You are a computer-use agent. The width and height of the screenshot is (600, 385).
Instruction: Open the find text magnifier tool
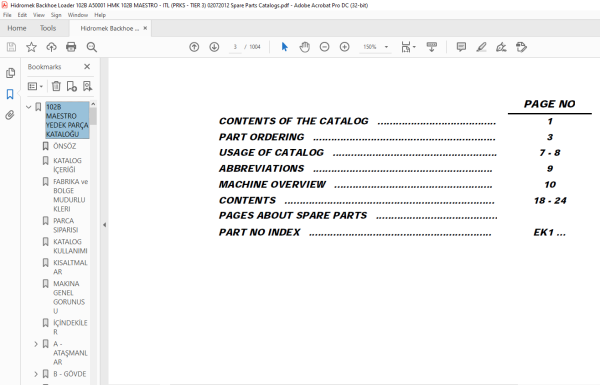click(x=91, y=47)
